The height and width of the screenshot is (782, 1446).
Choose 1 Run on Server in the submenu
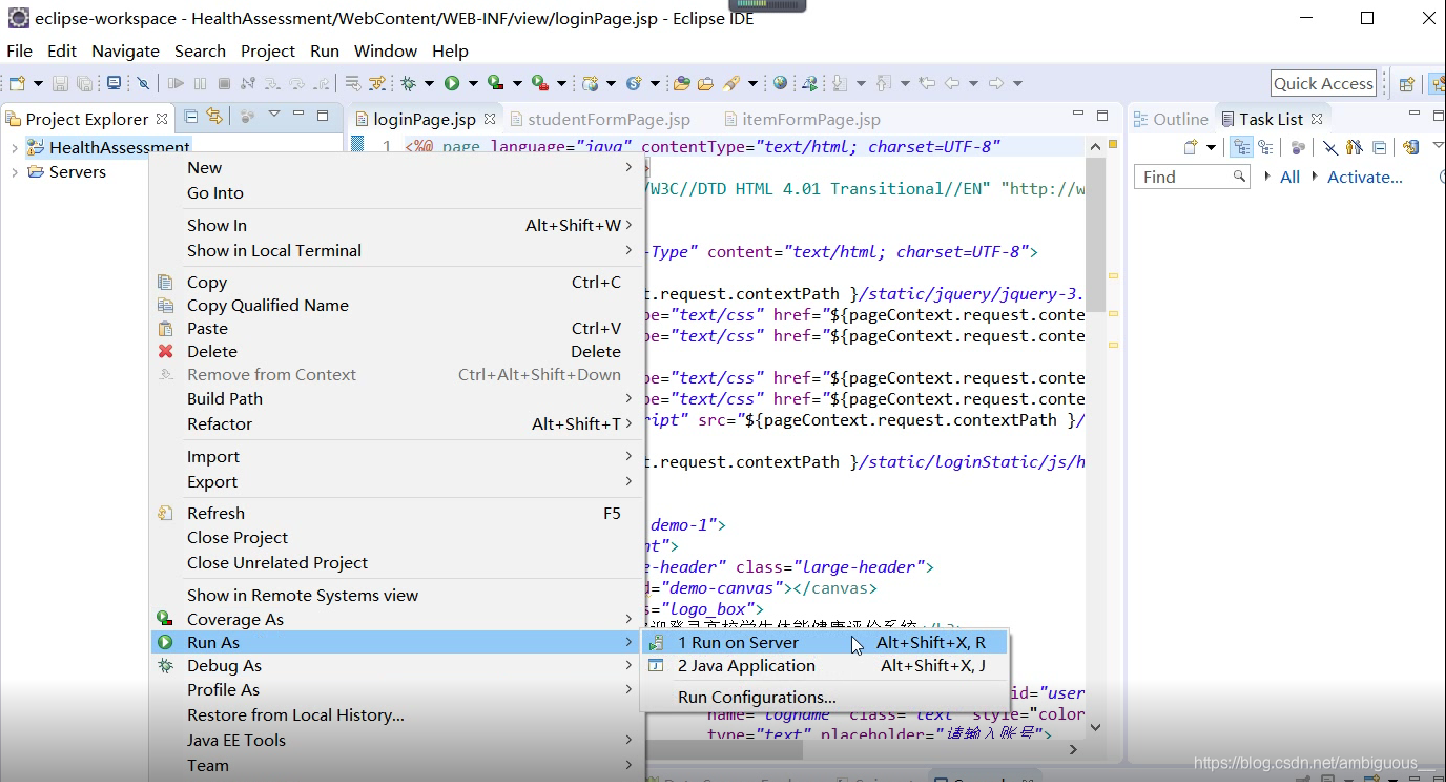(x=824, y=643)
